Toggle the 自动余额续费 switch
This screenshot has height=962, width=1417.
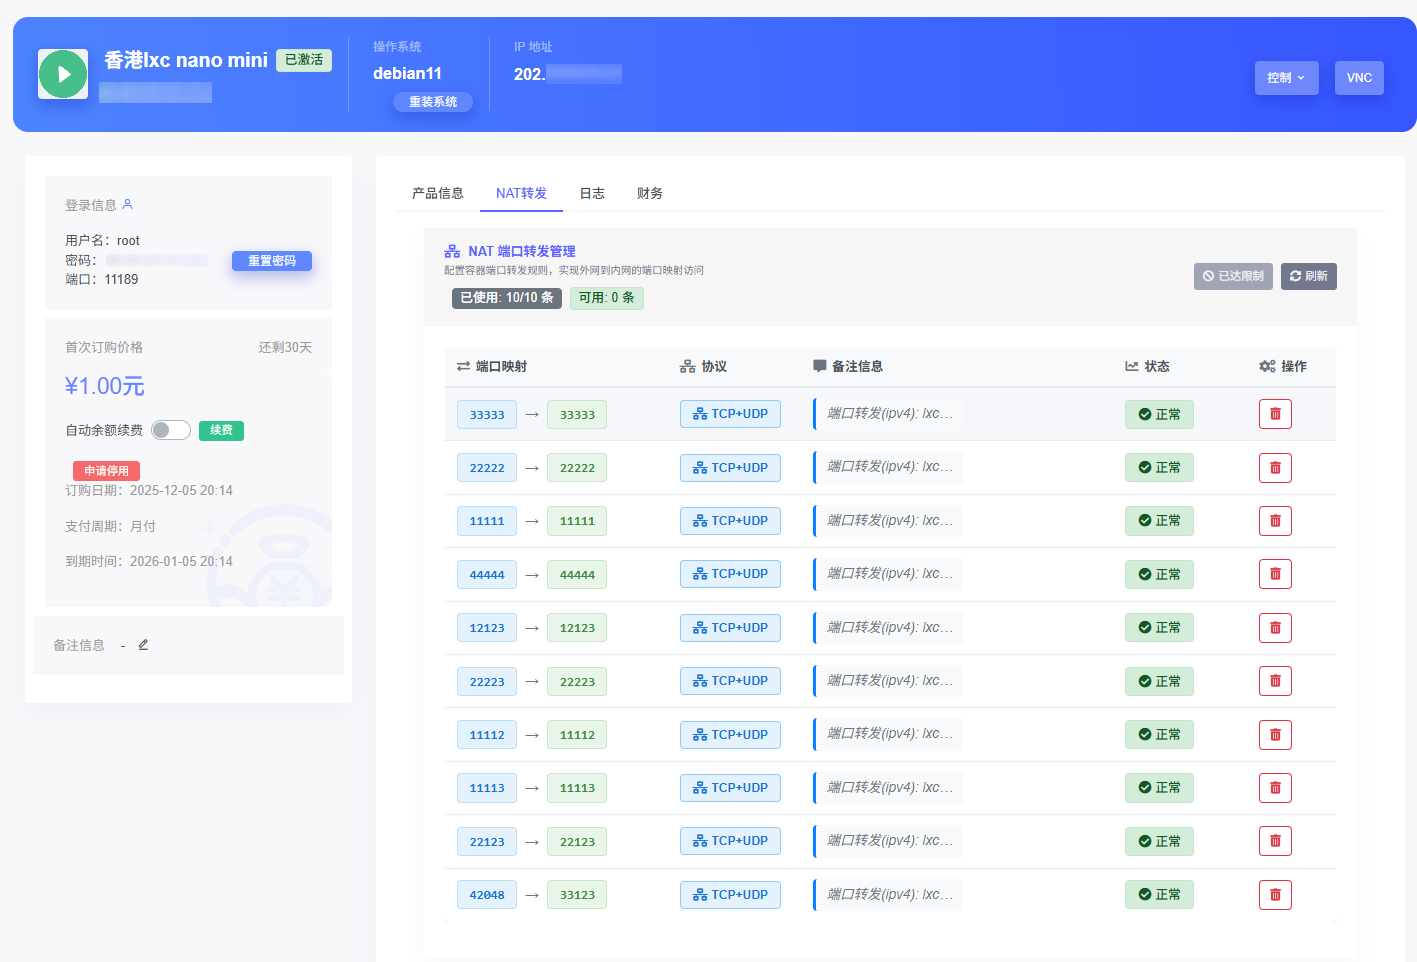click(171, 430)
